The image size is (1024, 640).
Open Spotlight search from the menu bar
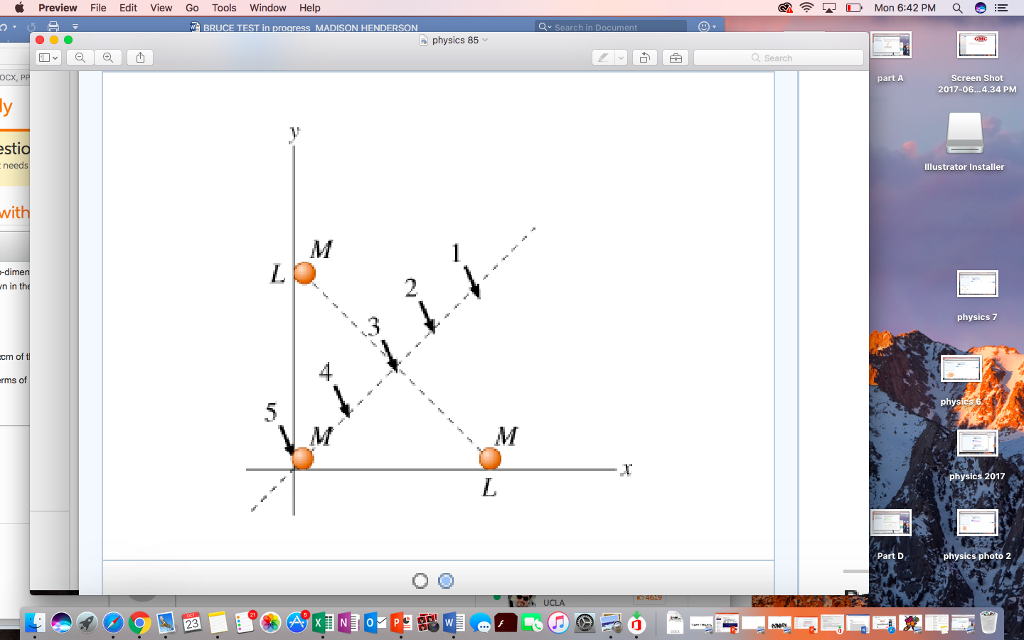(x=956, y=7)
